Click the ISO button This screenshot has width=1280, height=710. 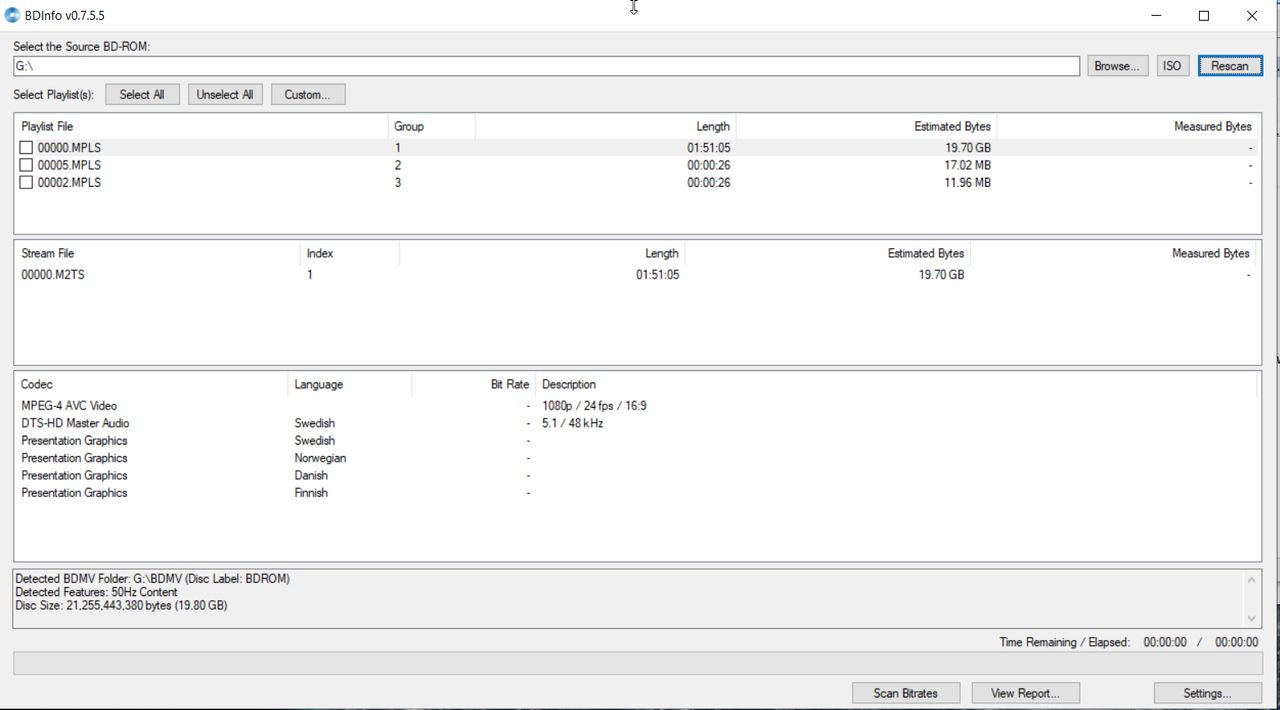tap(1172, 66)
